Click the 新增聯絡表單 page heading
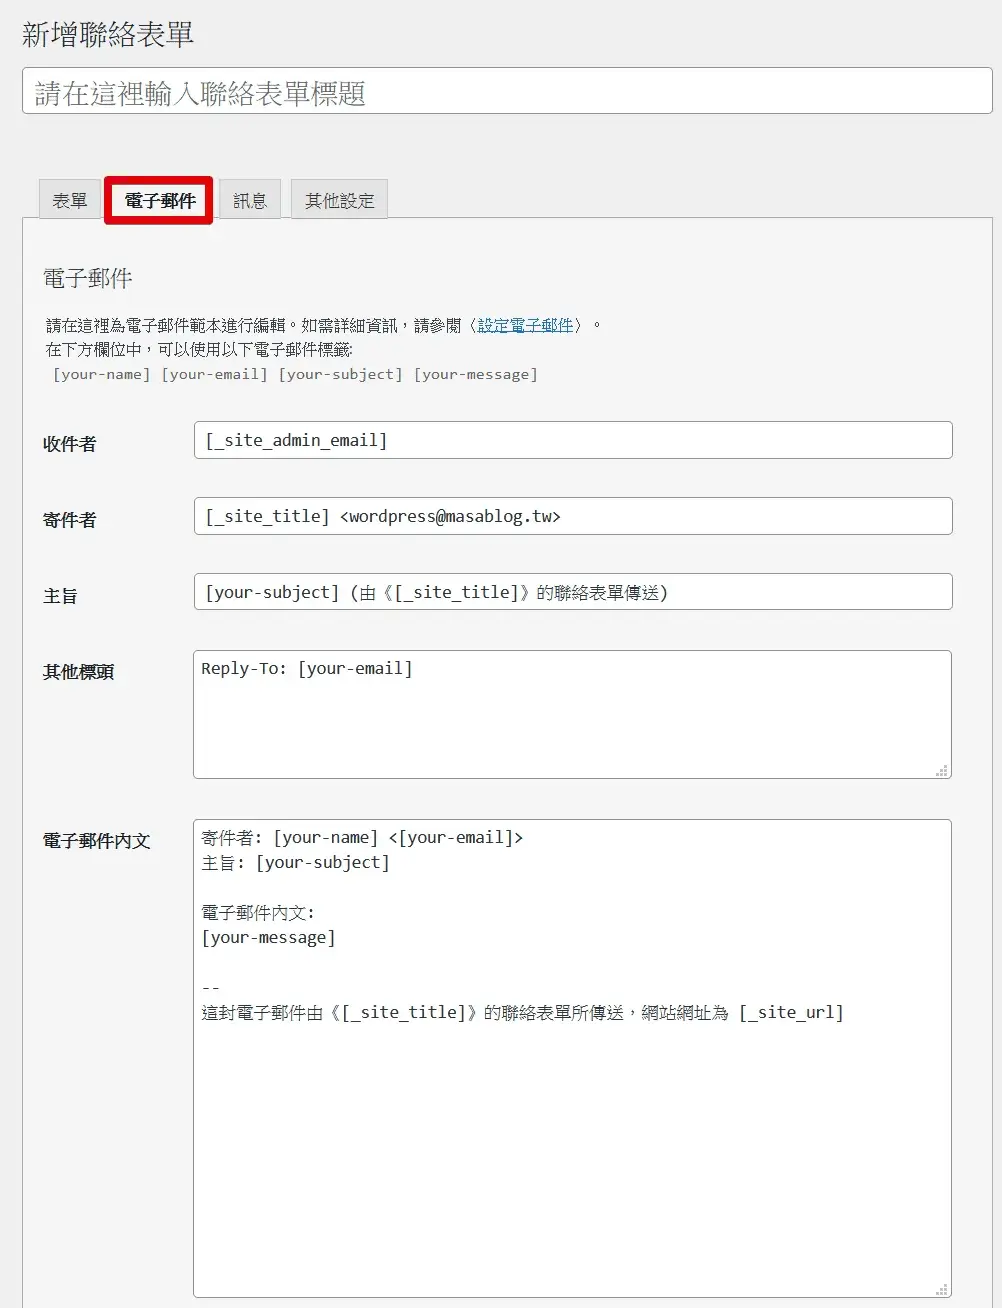1002x1308 pixels. [108, 34]
